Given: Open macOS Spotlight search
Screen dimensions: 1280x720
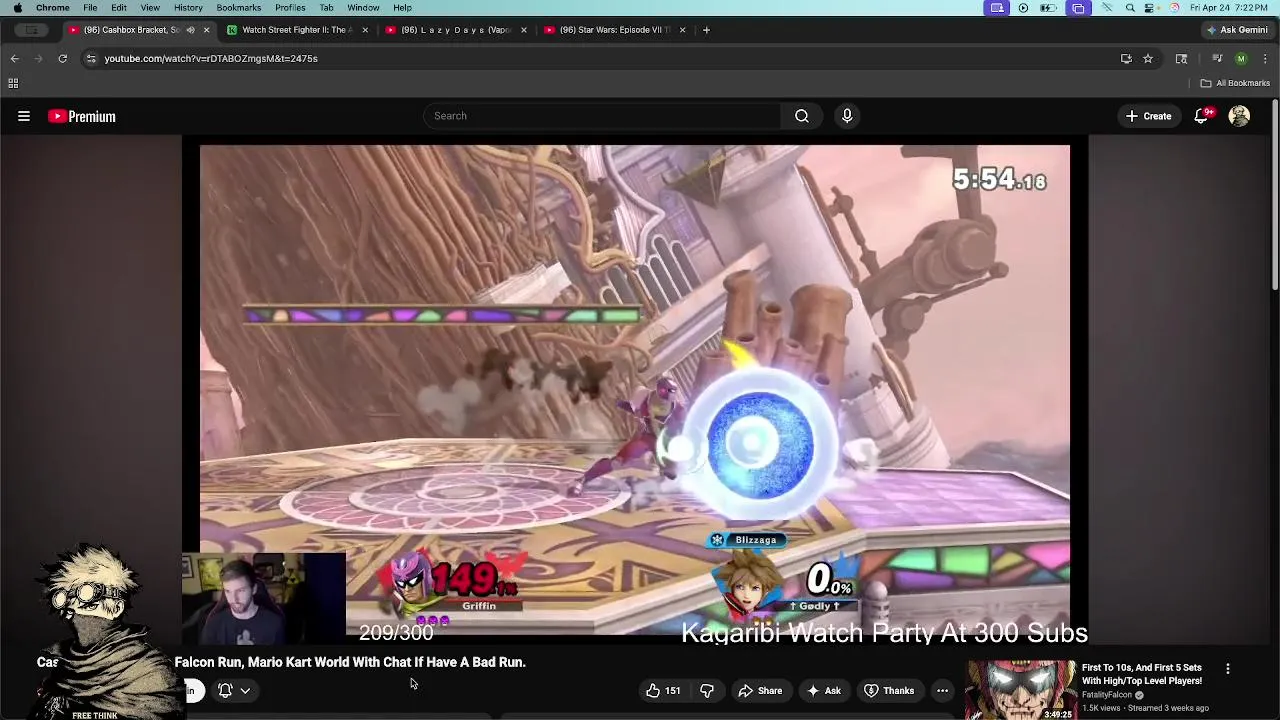Looking at the screenshot, I should [x=1130, y=8].
